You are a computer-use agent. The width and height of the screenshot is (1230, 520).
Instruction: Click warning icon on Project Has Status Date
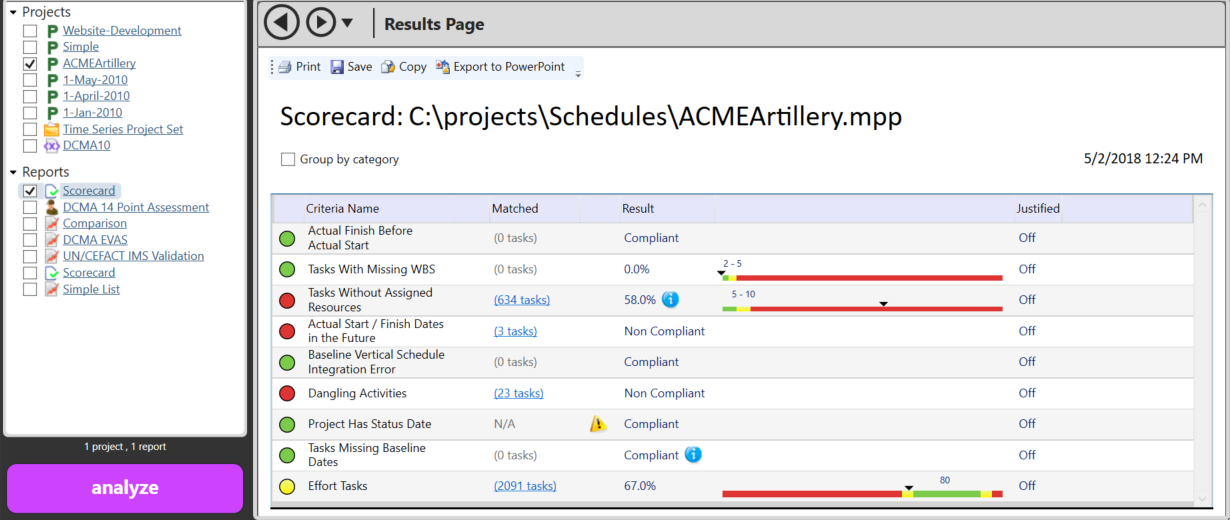598,424
